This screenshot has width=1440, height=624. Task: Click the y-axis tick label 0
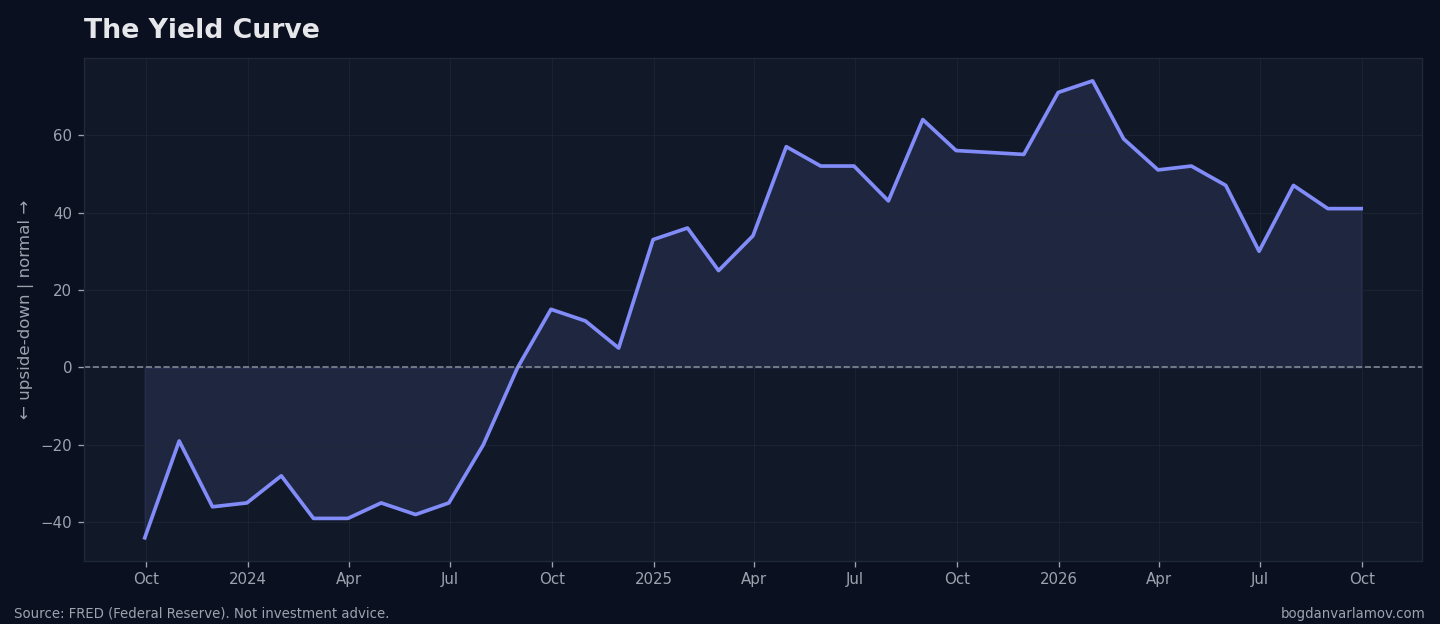[x=67, y=368]
